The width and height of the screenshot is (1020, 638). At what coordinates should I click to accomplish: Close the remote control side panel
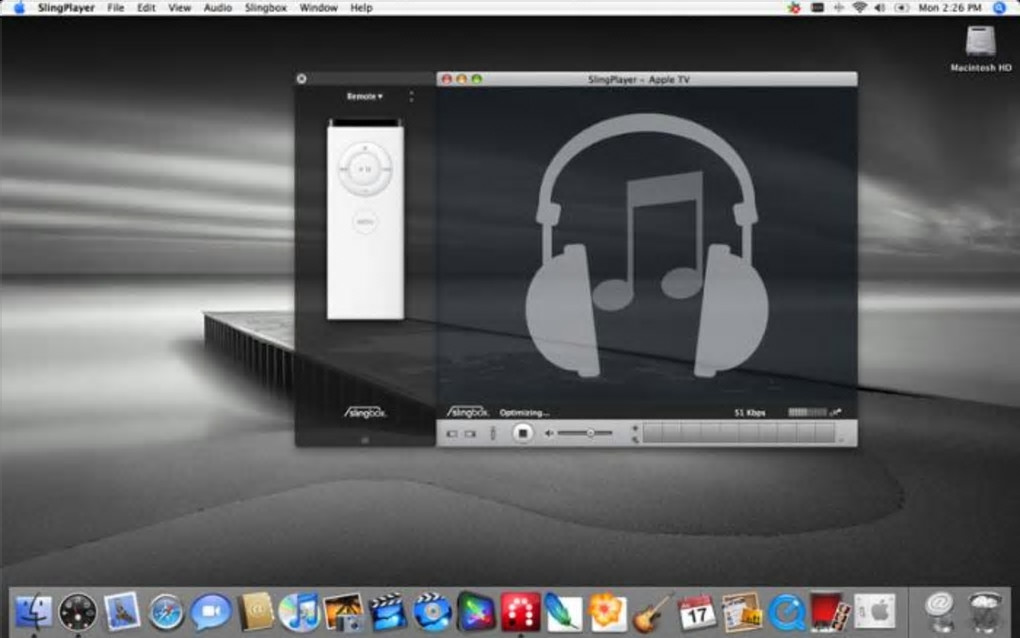click(301, 79)
